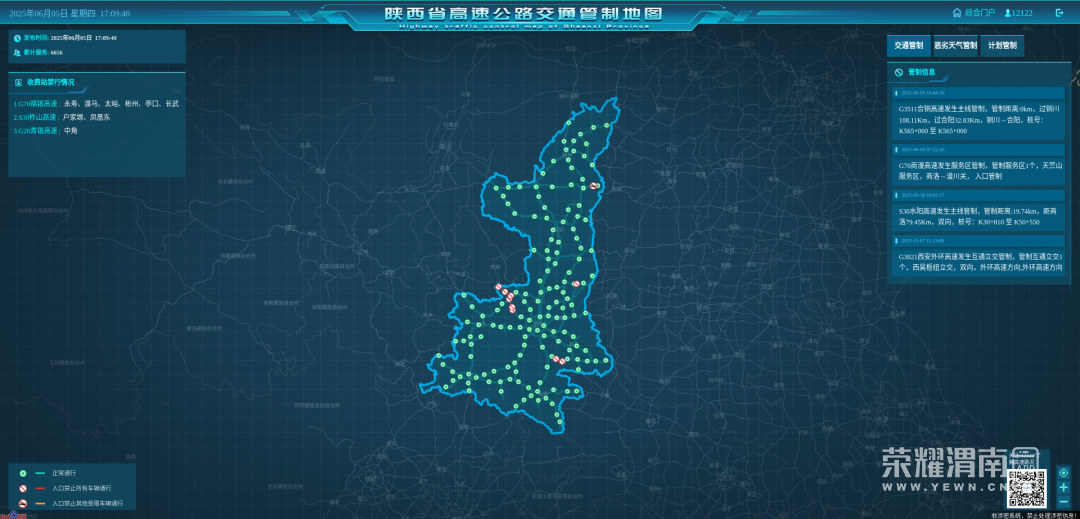Switch to the 恶劣天气管制 tab
This screenshot has width=1080, height=519.
(x=955, y=46)
